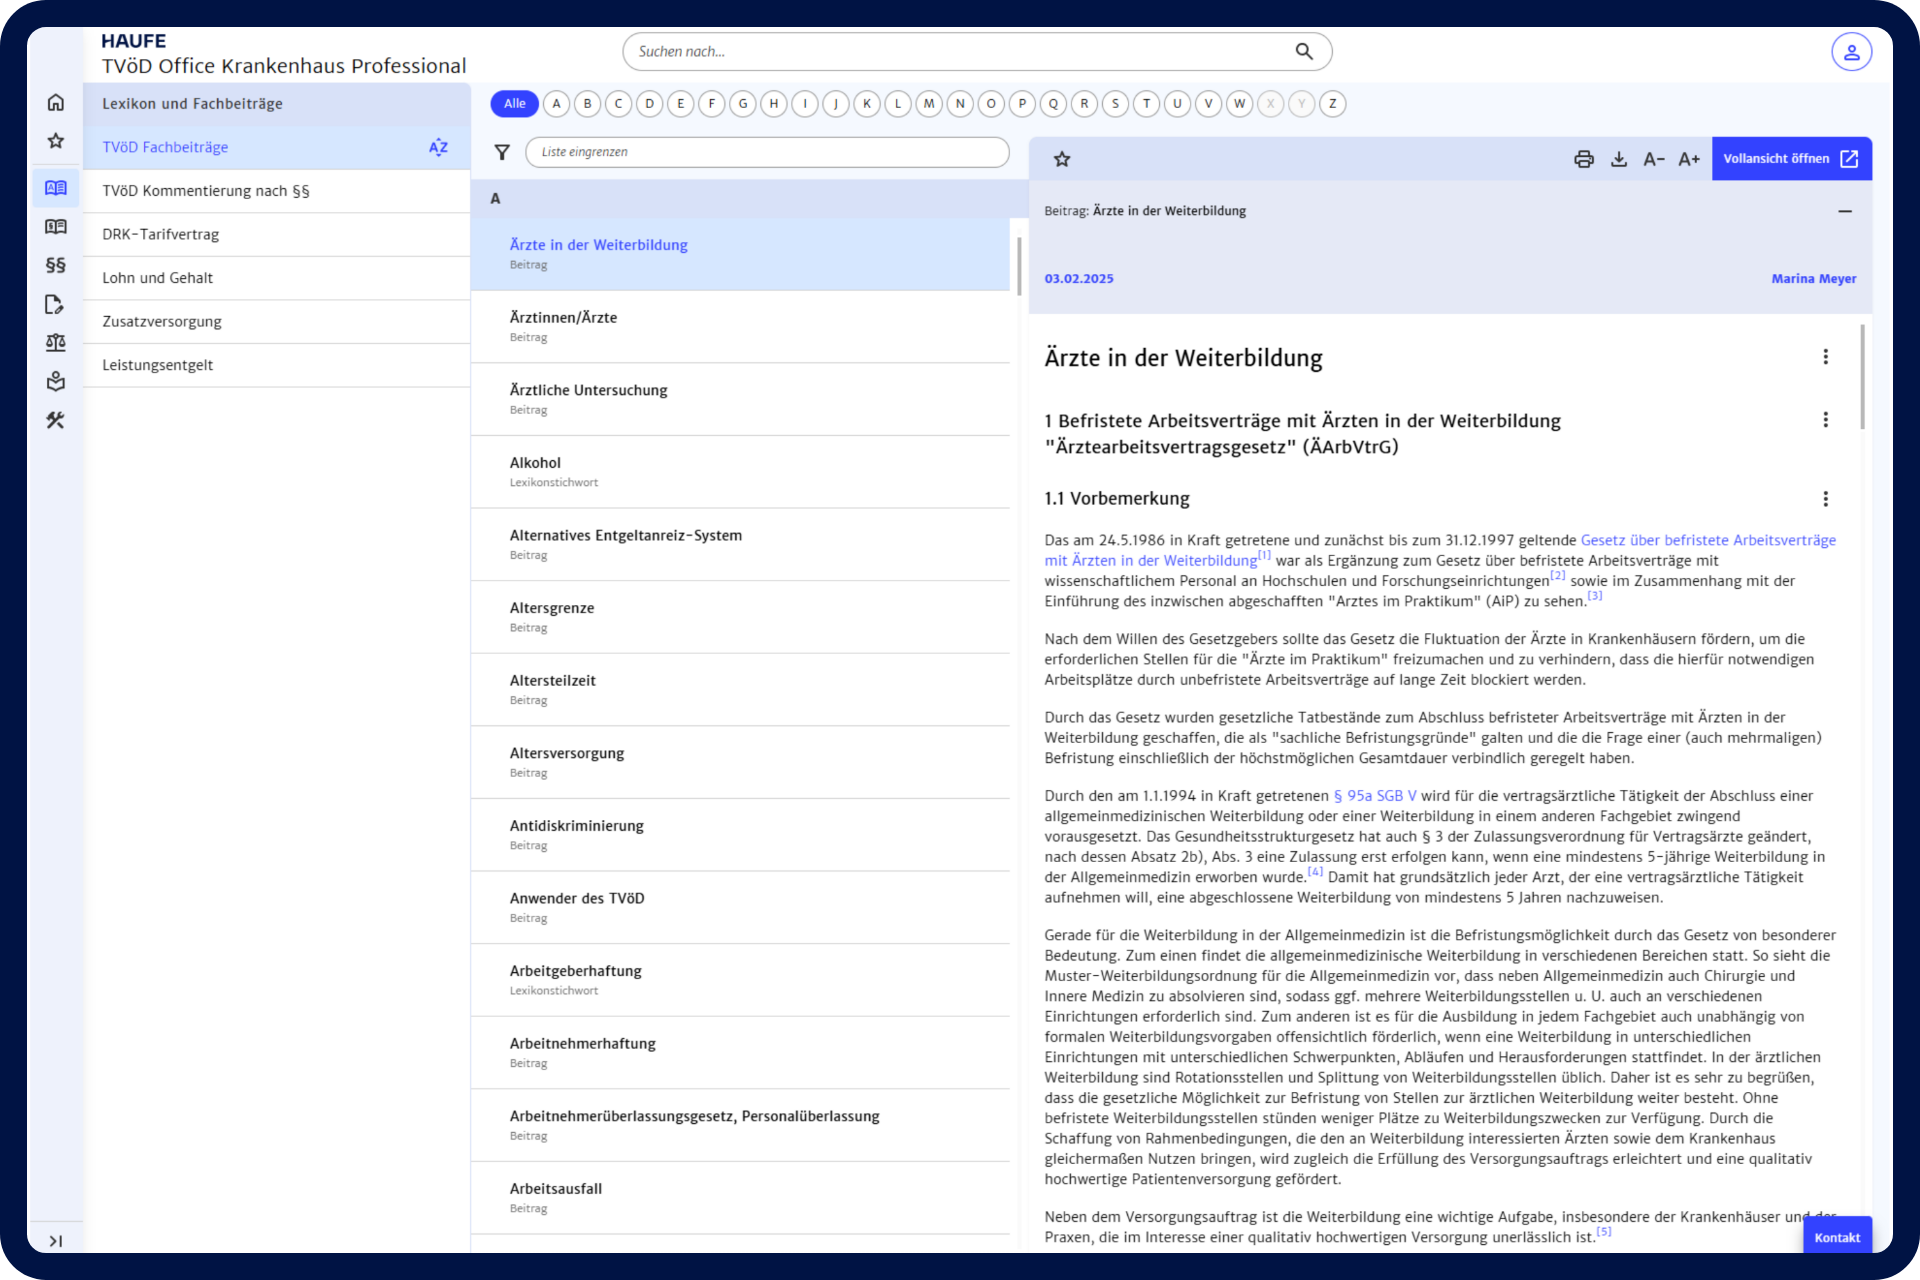The width and height of the screenshot is (1920, 1280).
Task: Collapse the article header with minus icon
Action: [1844, 211]
